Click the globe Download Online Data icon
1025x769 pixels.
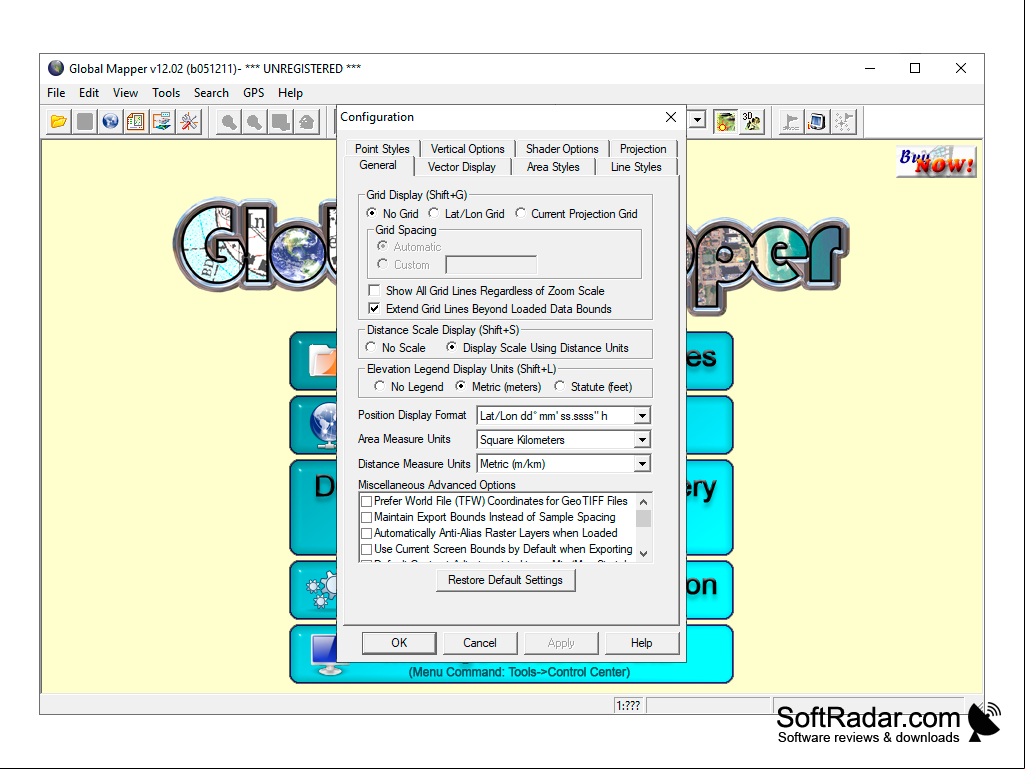click(110, 122)
